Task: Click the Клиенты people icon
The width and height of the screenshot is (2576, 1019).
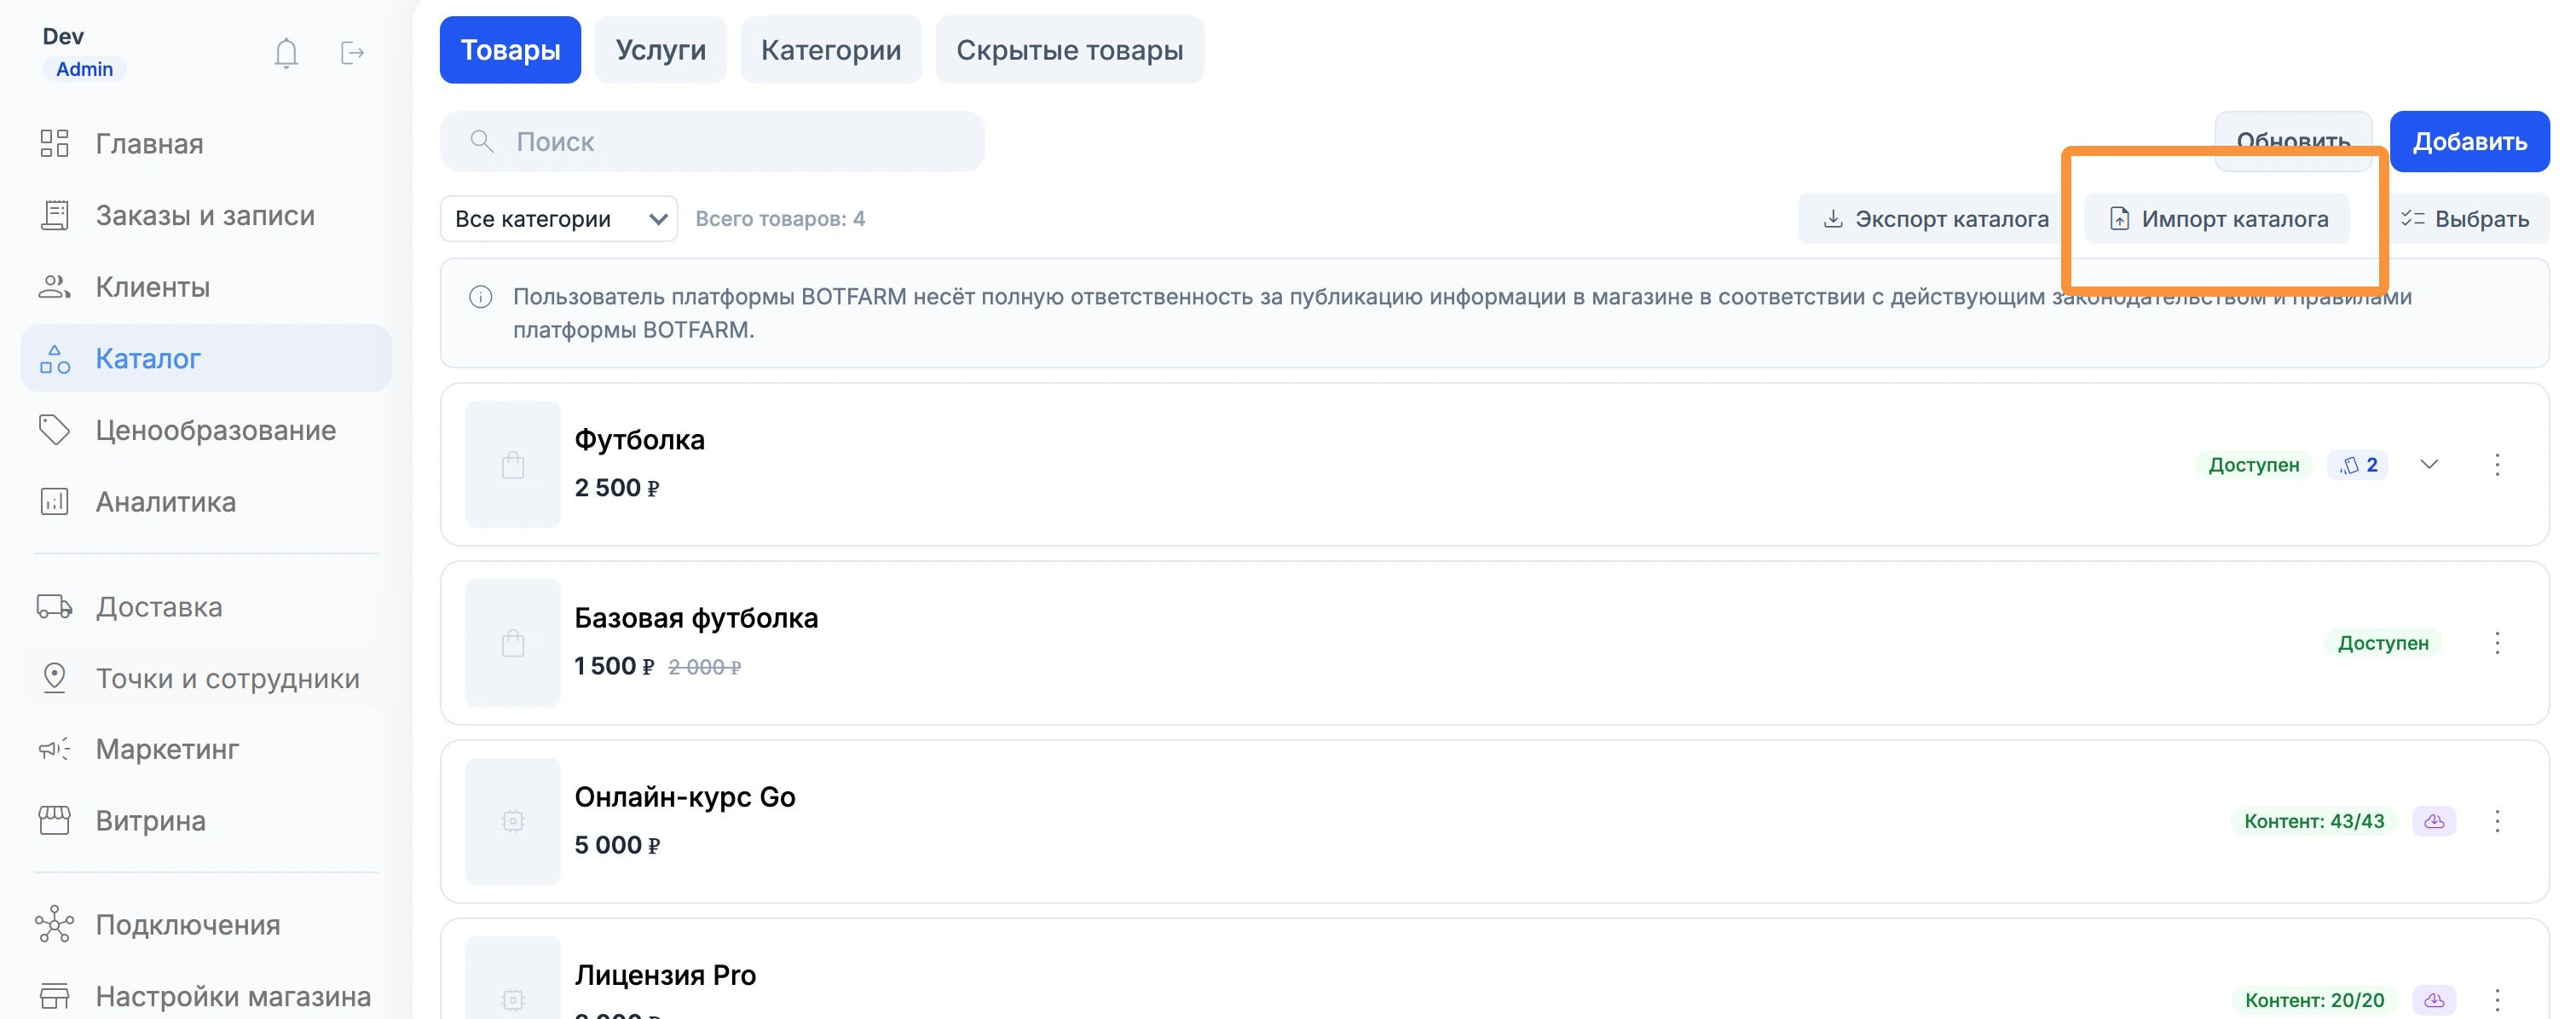Action: click(54, 287)
